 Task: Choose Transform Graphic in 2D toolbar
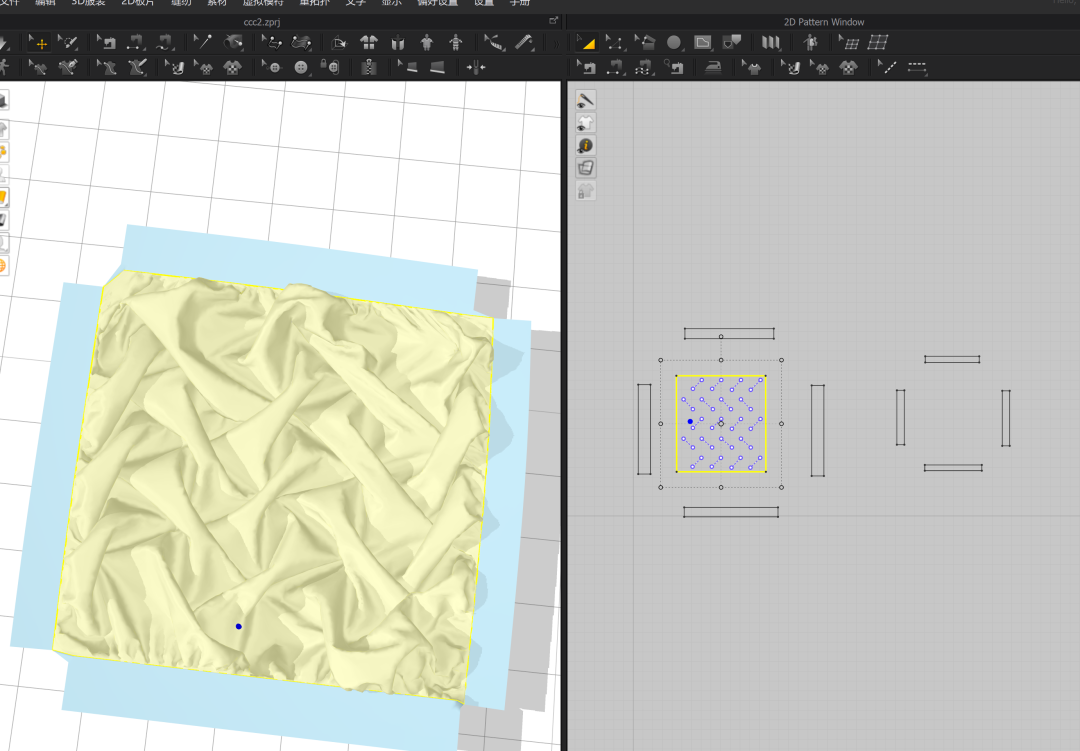820,68
